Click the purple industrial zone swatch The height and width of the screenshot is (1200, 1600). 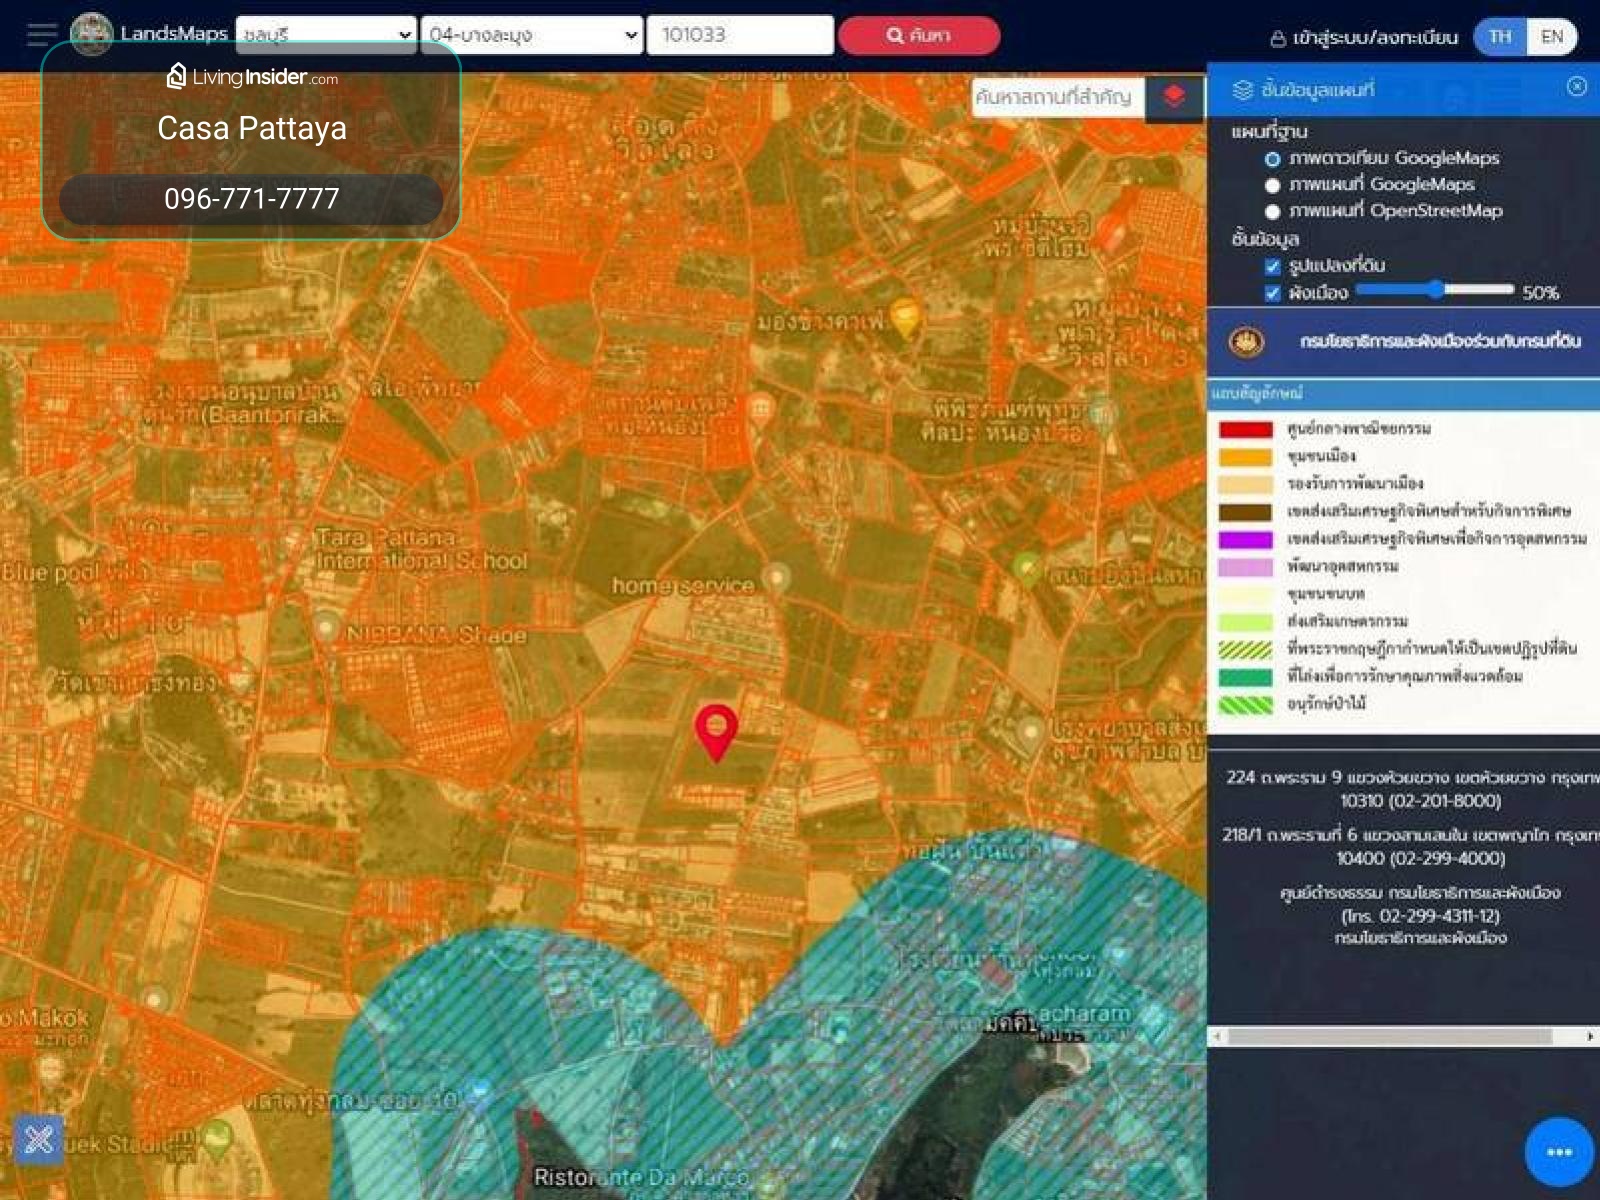click(1245, 539)
